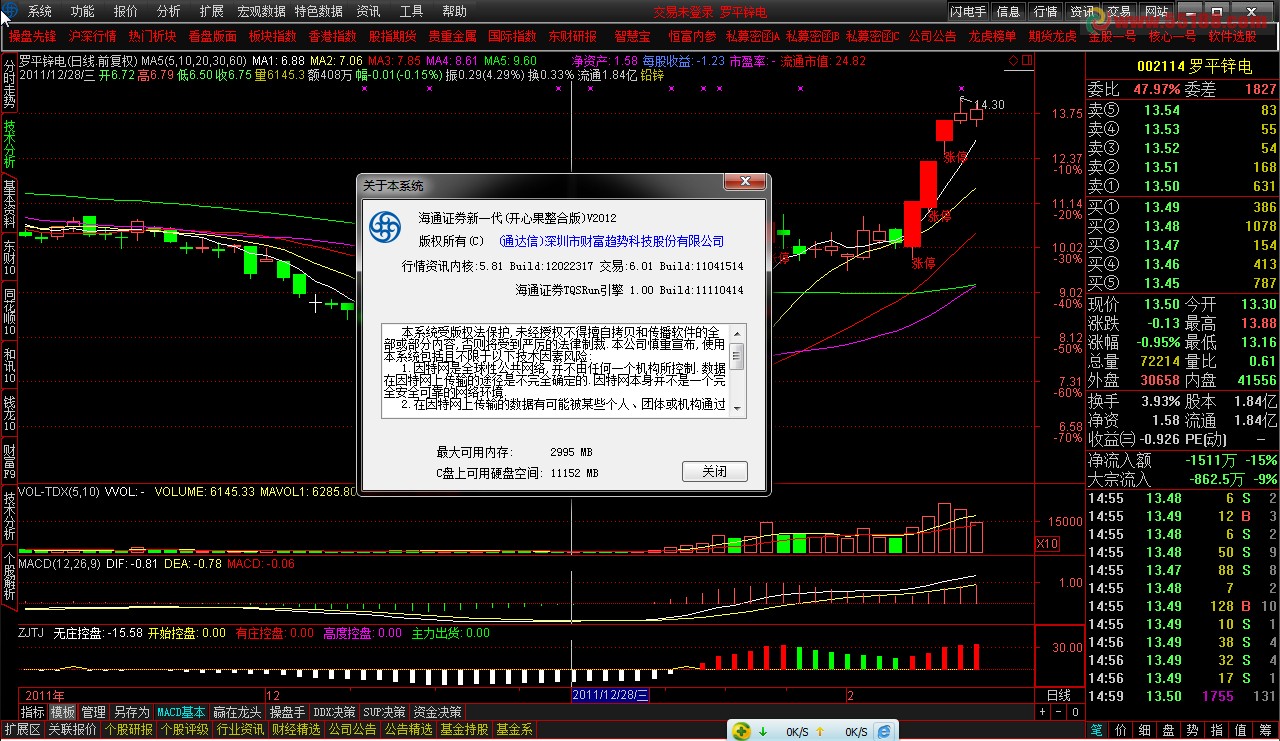
Task: Click the 闪电手 button at top right
Action: coord(968,12)
